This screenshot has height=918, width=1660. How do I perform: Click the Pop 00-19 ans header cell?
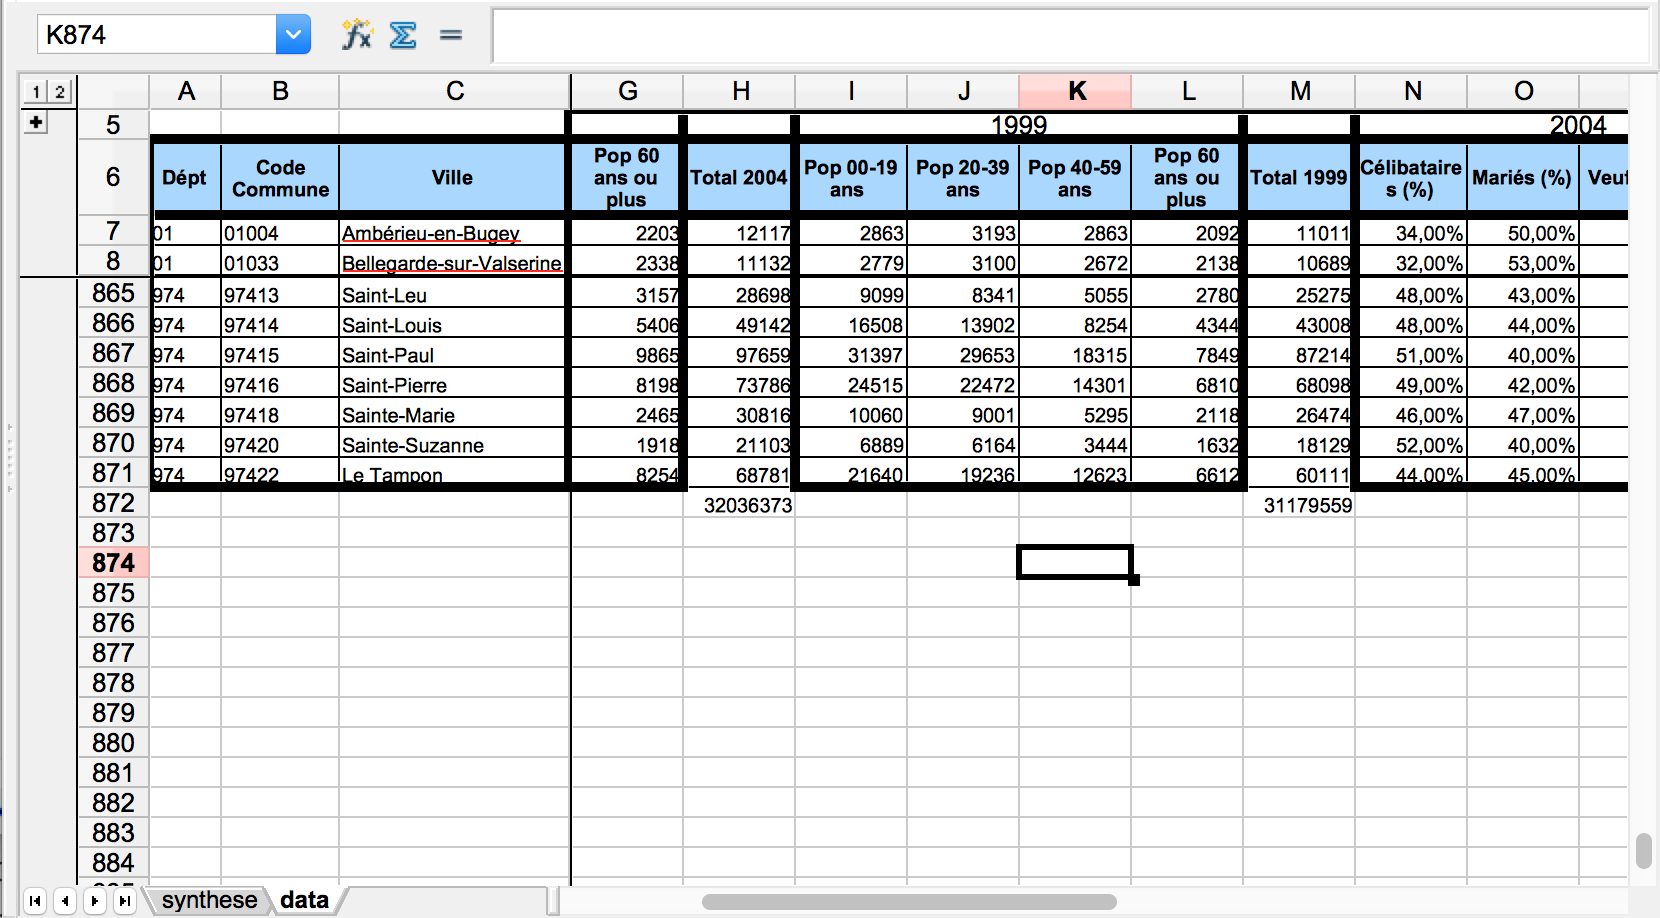pos(851,178)
